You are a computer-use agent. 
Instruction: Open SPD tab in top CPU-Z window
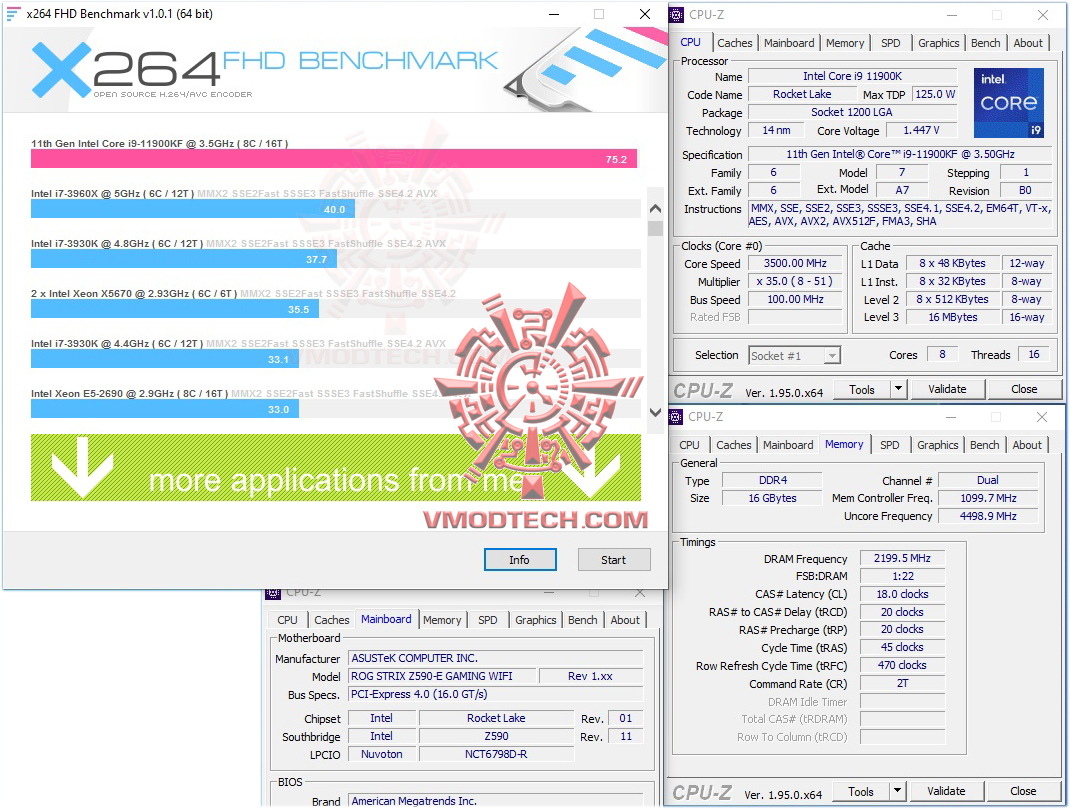(x=891, y=43)
